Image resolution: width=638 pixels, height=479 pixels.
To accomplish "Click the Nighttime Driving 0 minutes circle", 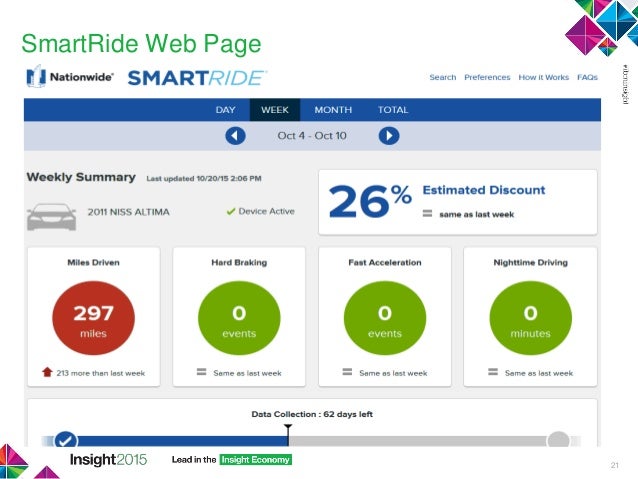I will [x=531, y=318].
